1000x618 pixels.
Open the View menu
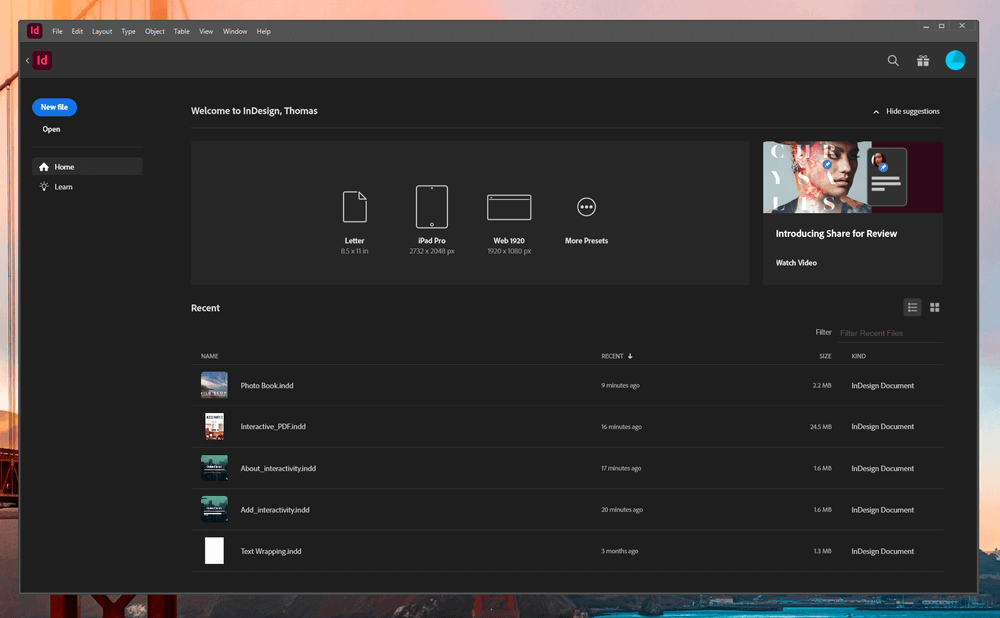coord(206,31)
